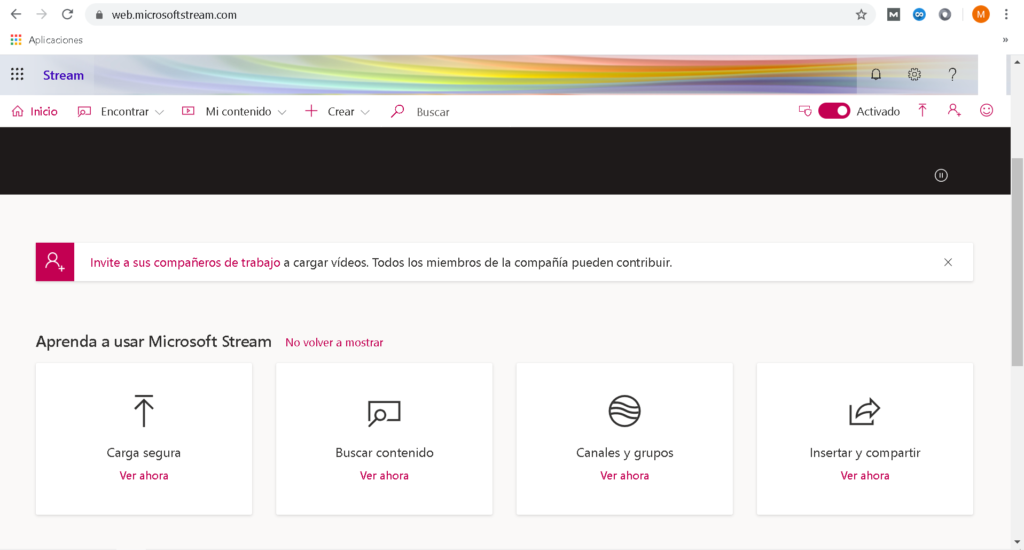Click the invite coworkers person icon in navbar
Image resolution: width=1024 pixels, height=550 pixels.
[x=954, y=110]
